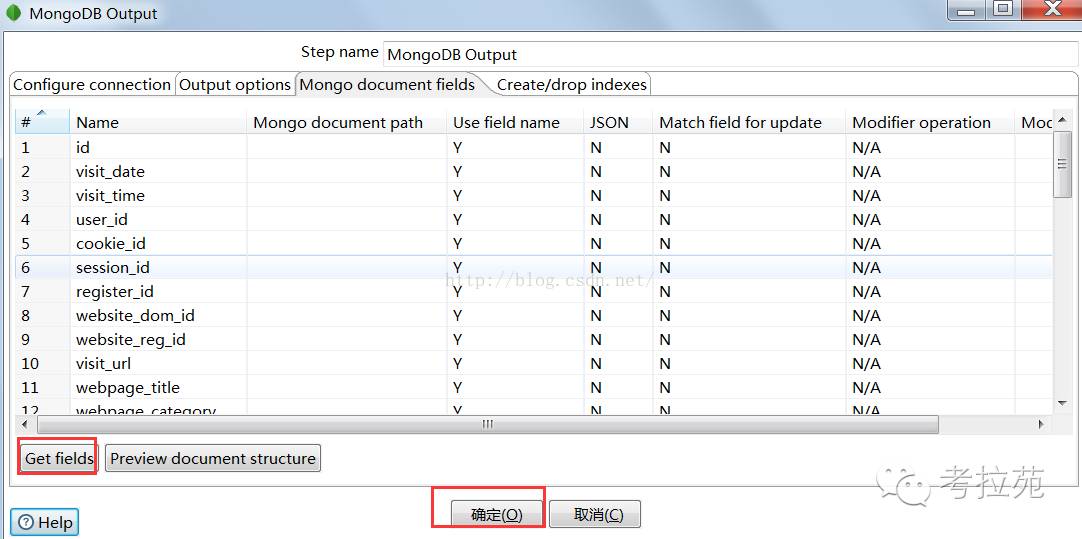Image resolution: width=1082 pixels, height=539 pixels.
Task: Confirm with the 确定(O) button
Action: (x=497, y=515)
